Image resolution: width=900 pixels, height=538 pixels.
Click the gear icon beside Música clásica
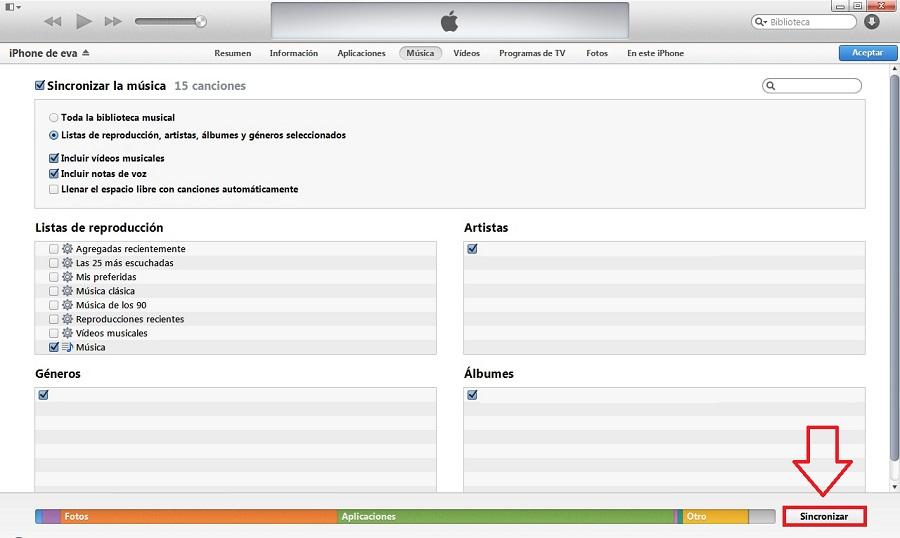pos(67,291)
